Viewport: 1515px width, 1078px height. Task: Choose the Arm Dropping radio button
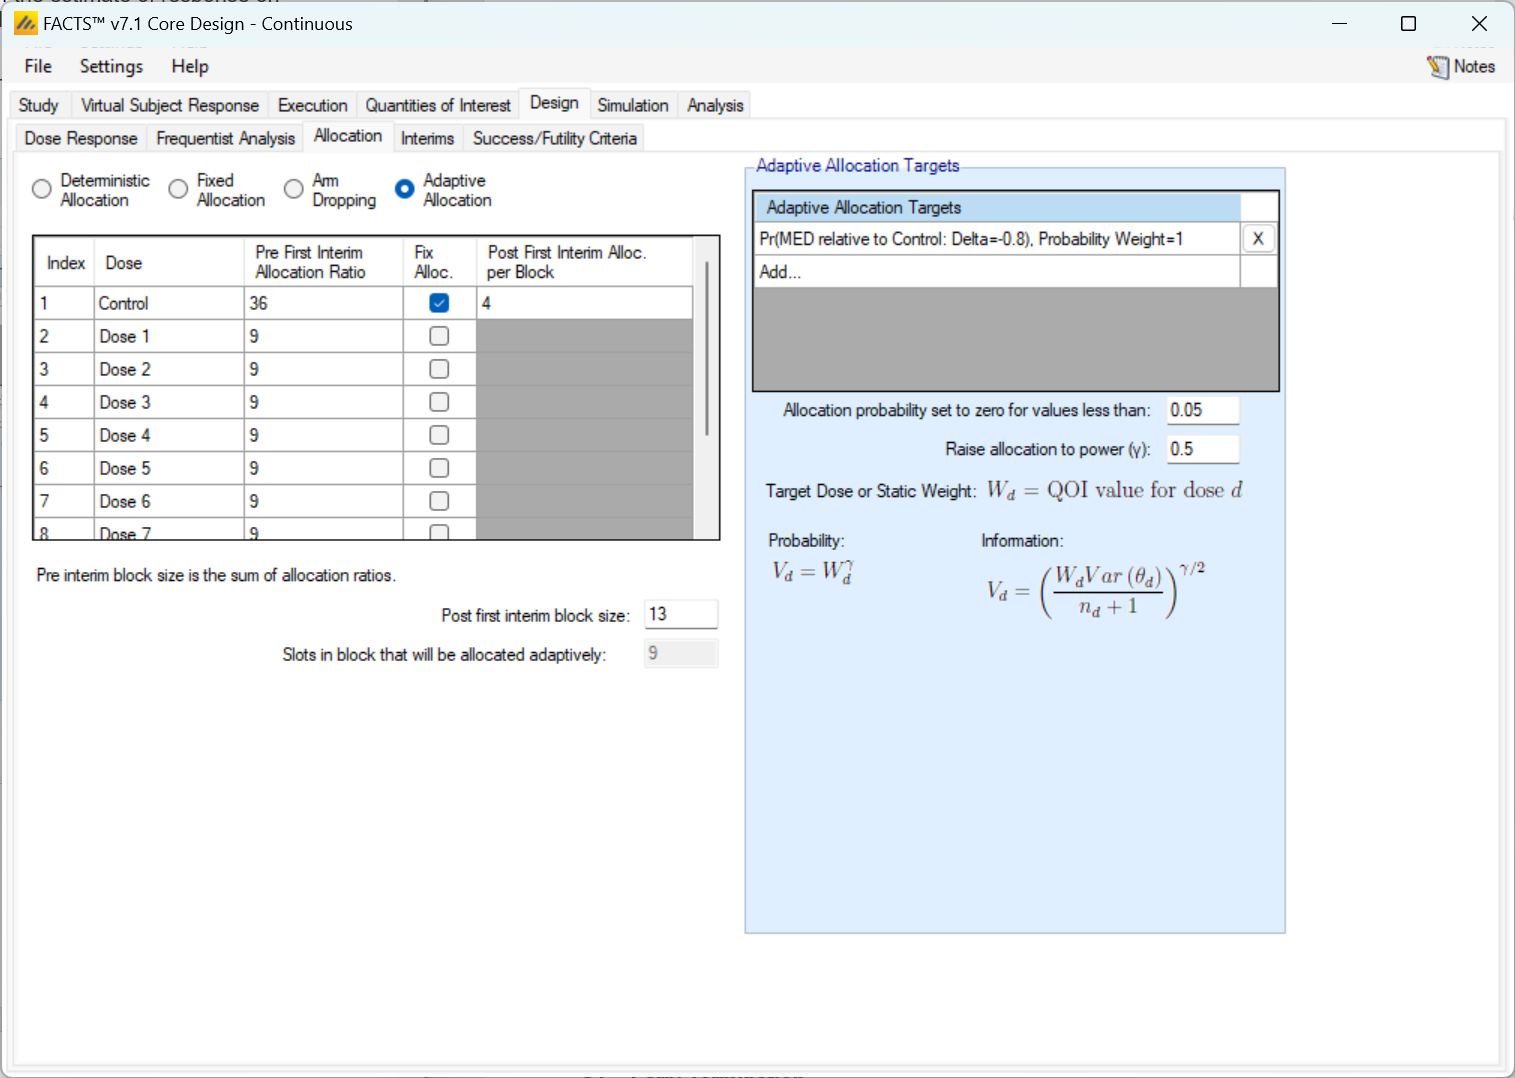click(294, 189)
